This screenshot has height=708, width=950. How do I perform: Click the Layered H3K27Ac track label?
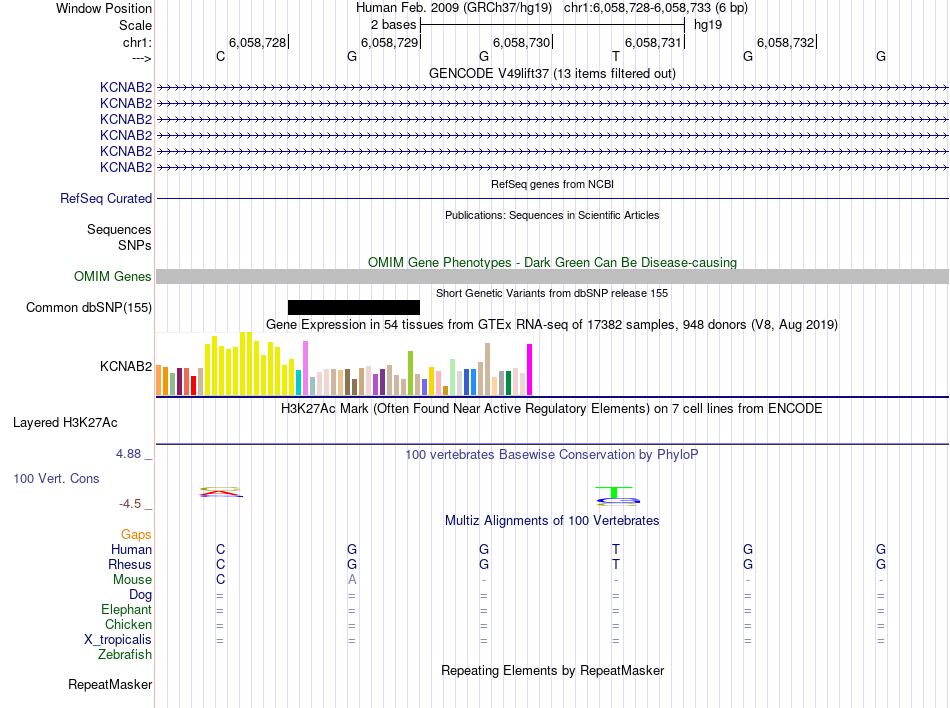pos(65,423)
